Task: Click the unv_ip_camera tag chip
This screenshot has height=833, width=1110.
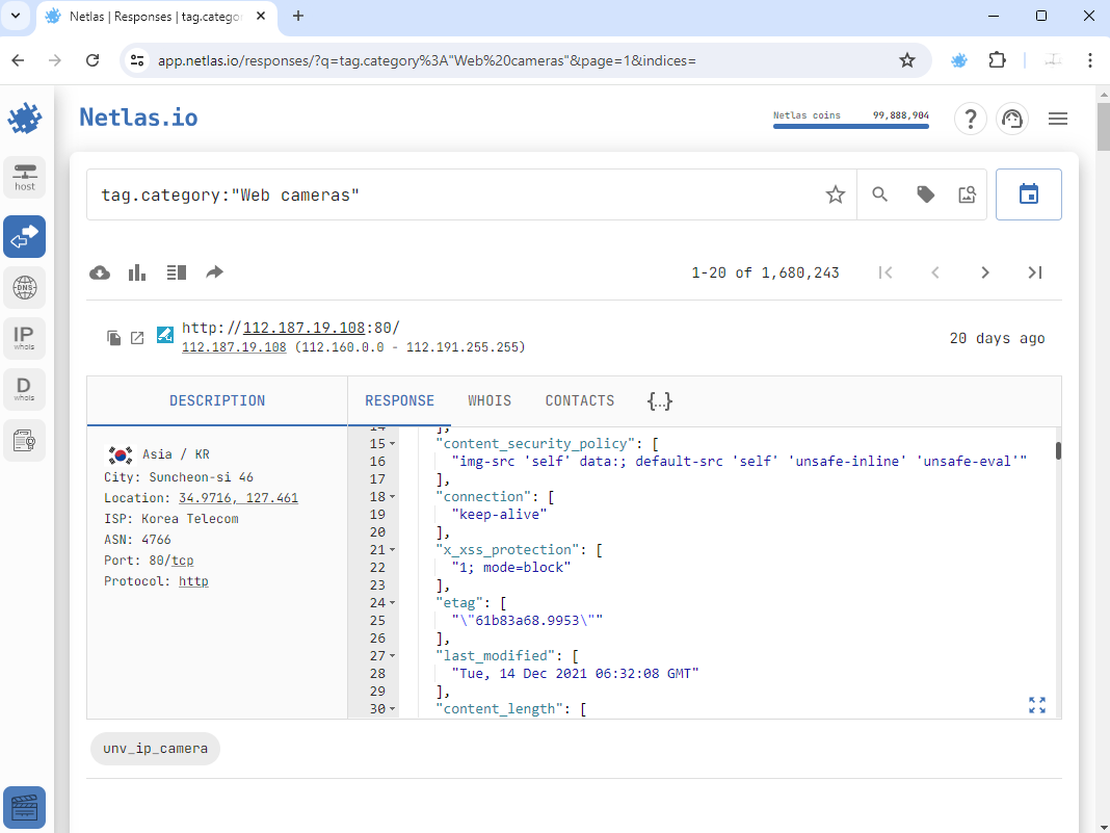Action: tap(155, 748)
